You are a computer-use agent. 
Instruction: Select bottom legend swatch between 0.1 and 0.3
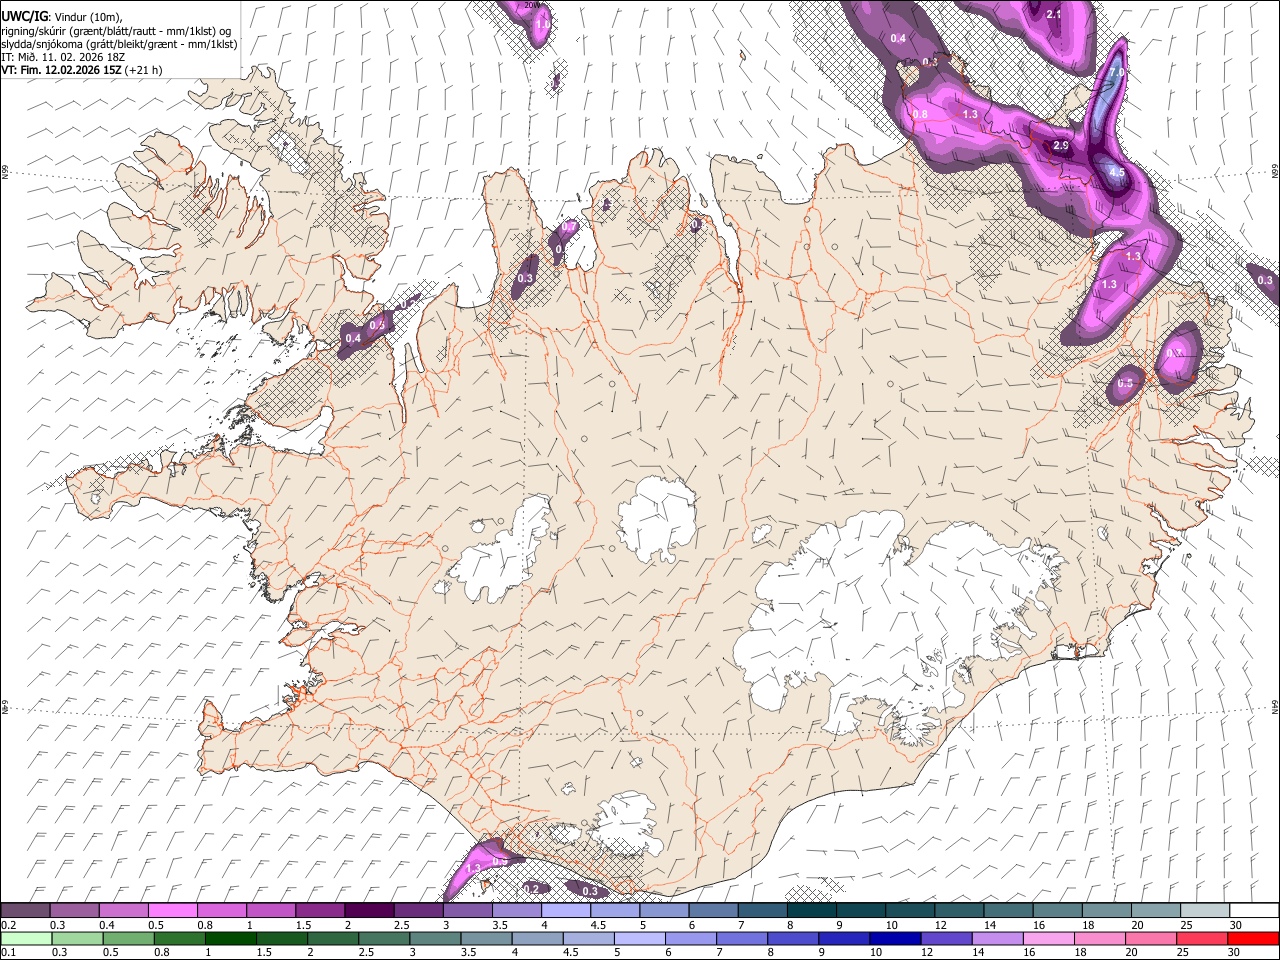coord(26,939)
